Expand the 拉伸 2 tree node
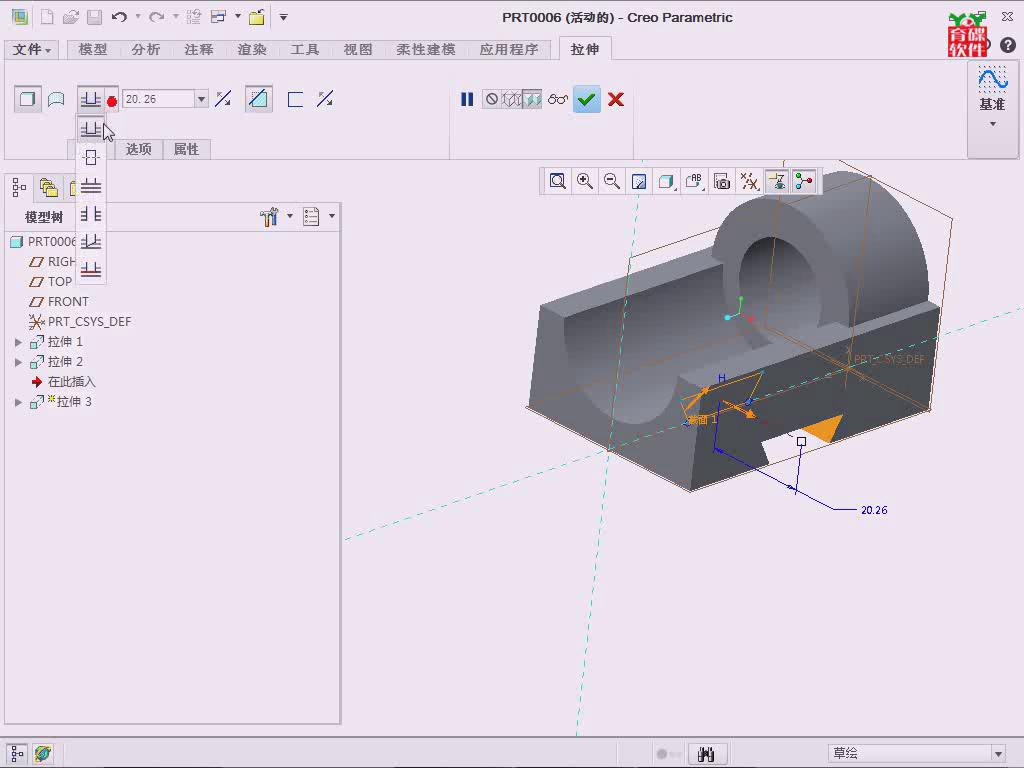The height and width of the screenshot is (768, 1024). [x=18, y=362]
